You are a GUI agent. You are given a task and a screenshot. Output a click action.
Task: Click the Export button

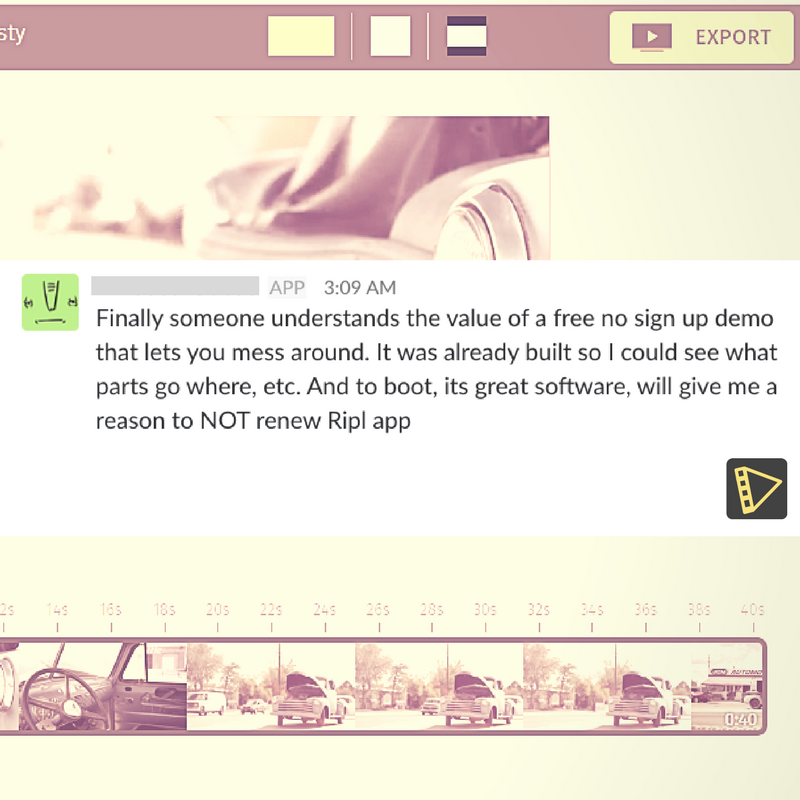[x=702, y=37]
